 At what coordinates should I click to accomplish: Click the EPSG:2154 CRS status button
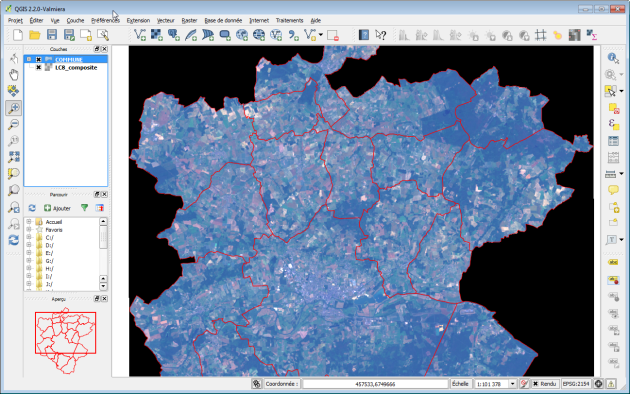click(576, 384)
